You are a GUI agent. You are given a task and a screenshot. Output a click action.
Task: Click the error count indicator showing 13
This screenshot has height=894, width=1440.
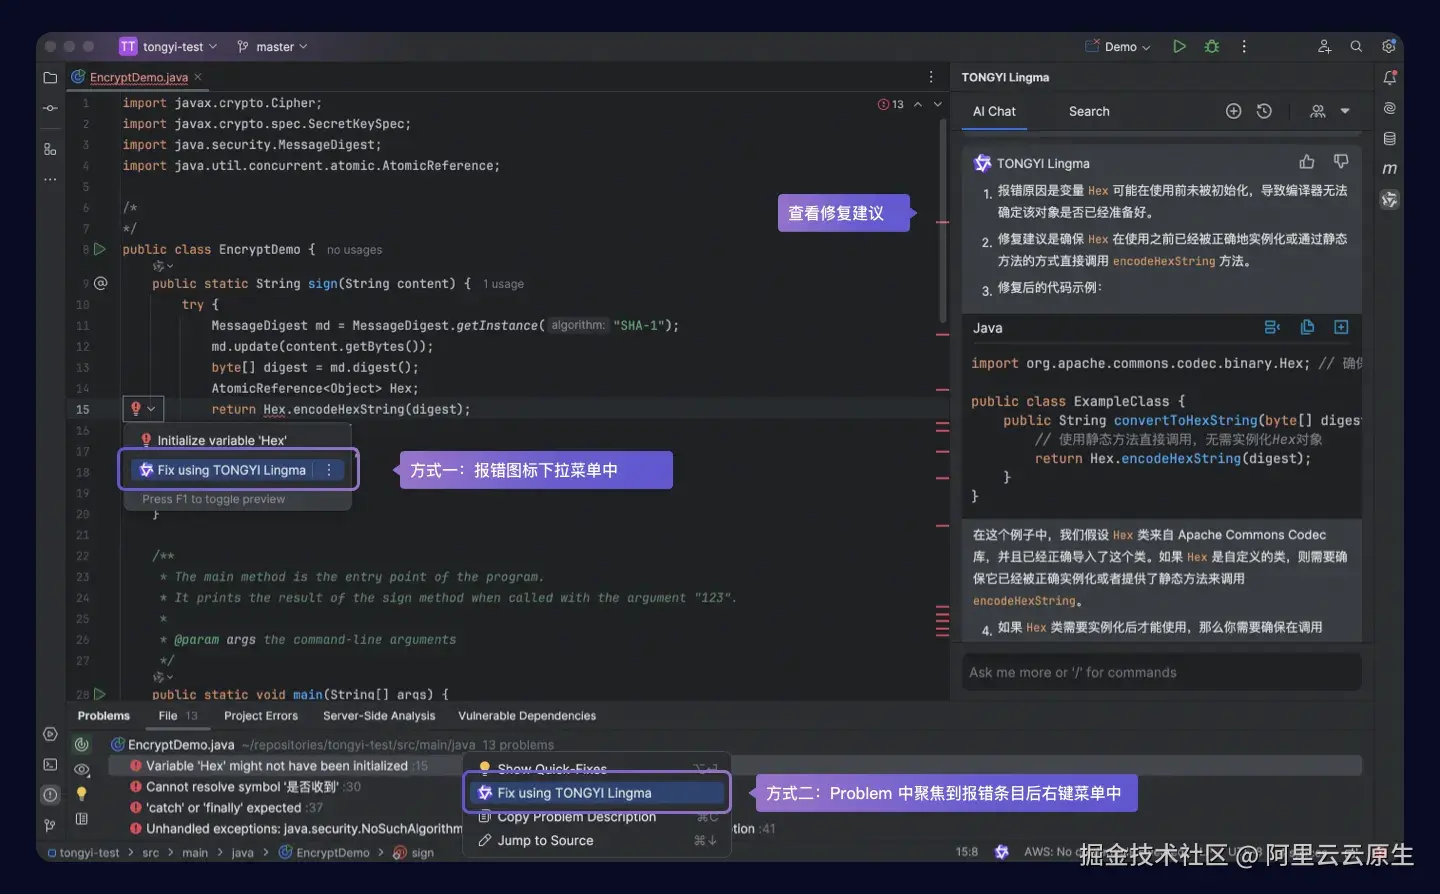click(x=890, y=104)
